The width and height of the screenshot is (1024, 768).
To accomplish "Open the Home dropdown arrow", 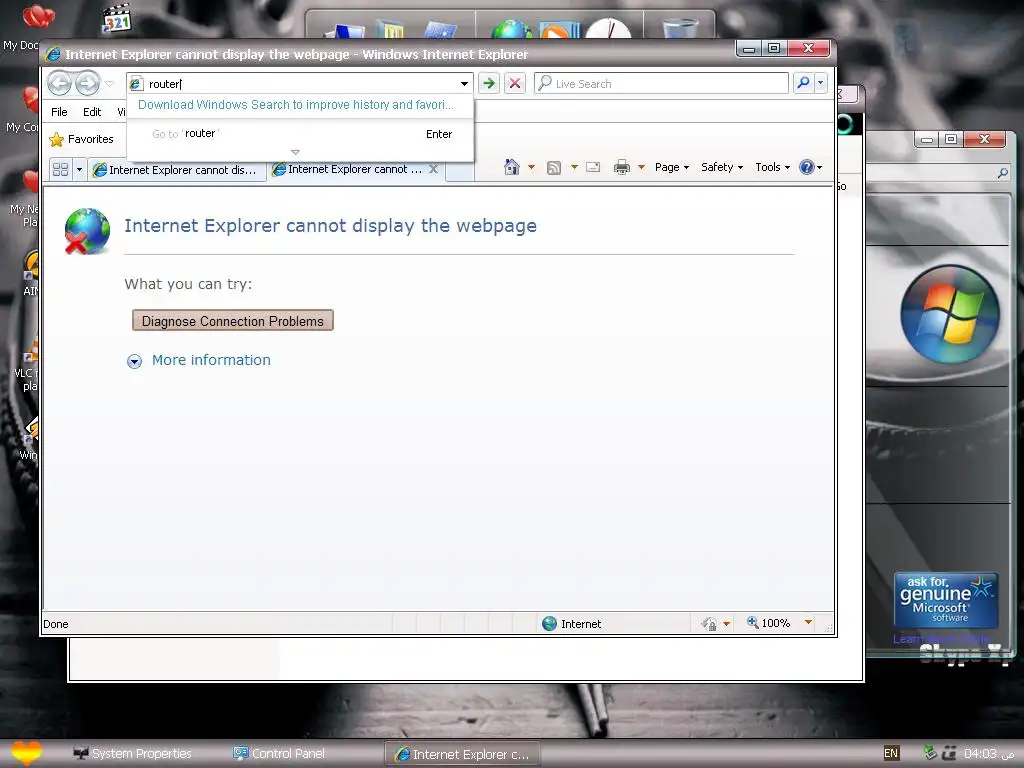I will coord(532,167).
